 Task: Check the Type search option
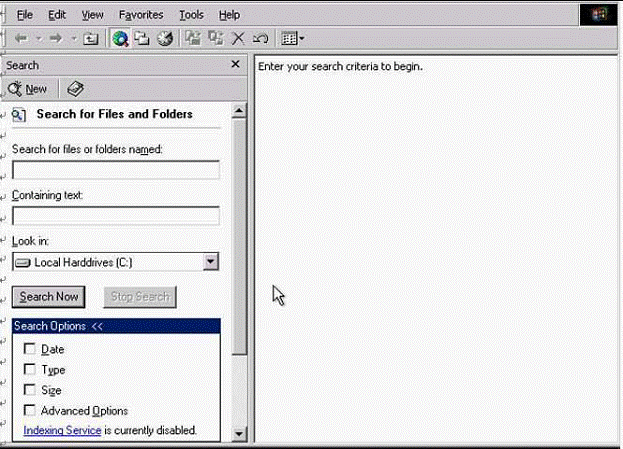30,369
